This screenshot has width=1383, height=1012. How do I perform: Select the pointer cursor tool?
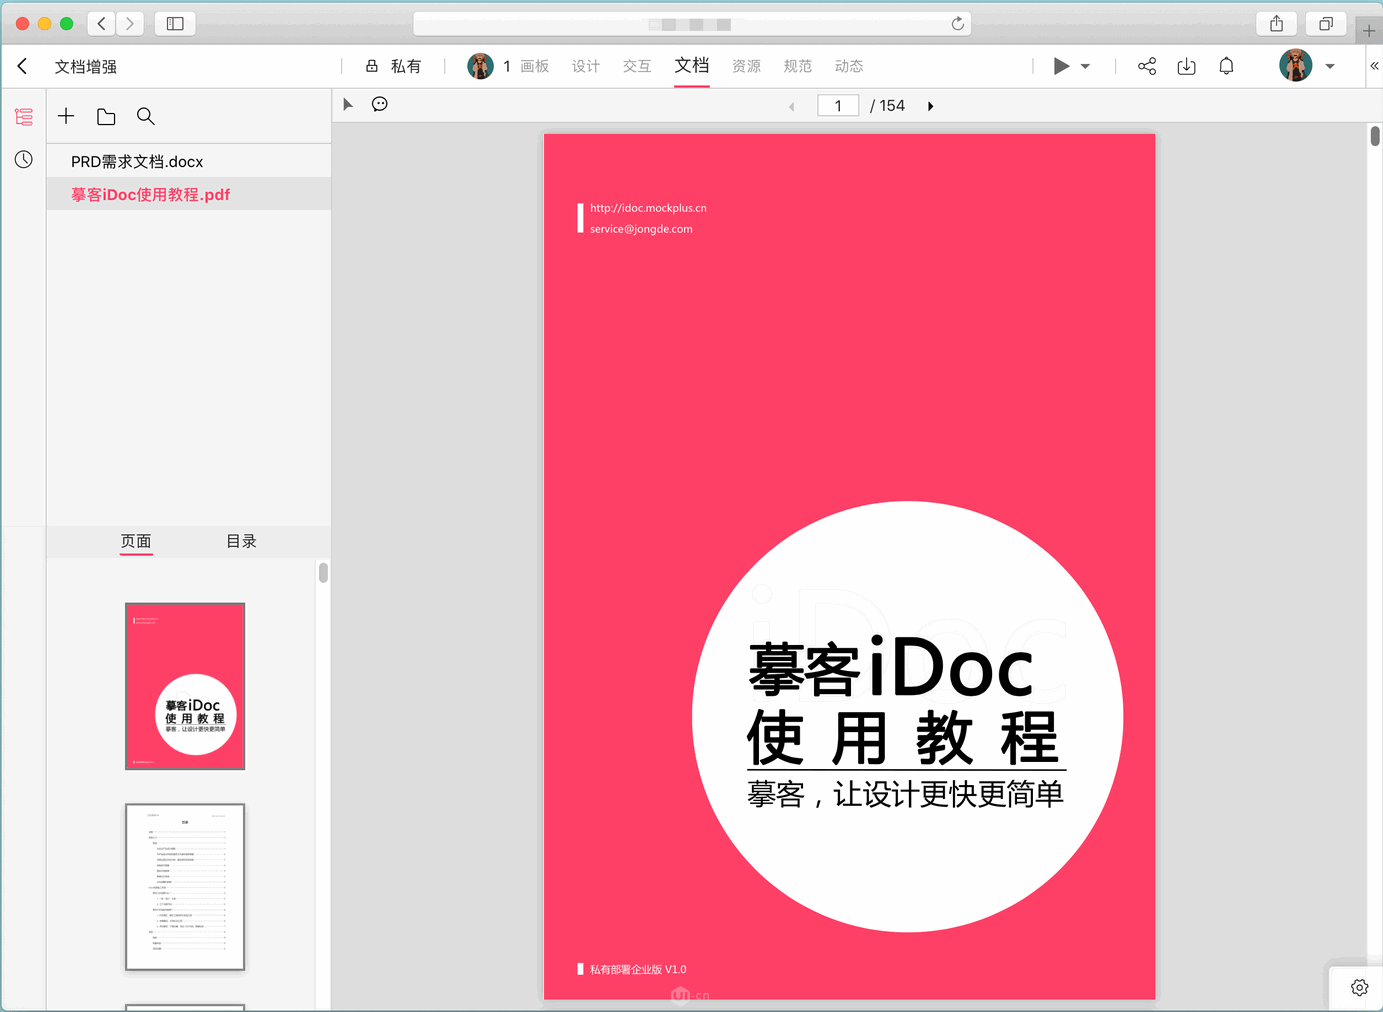click(348, 104)
